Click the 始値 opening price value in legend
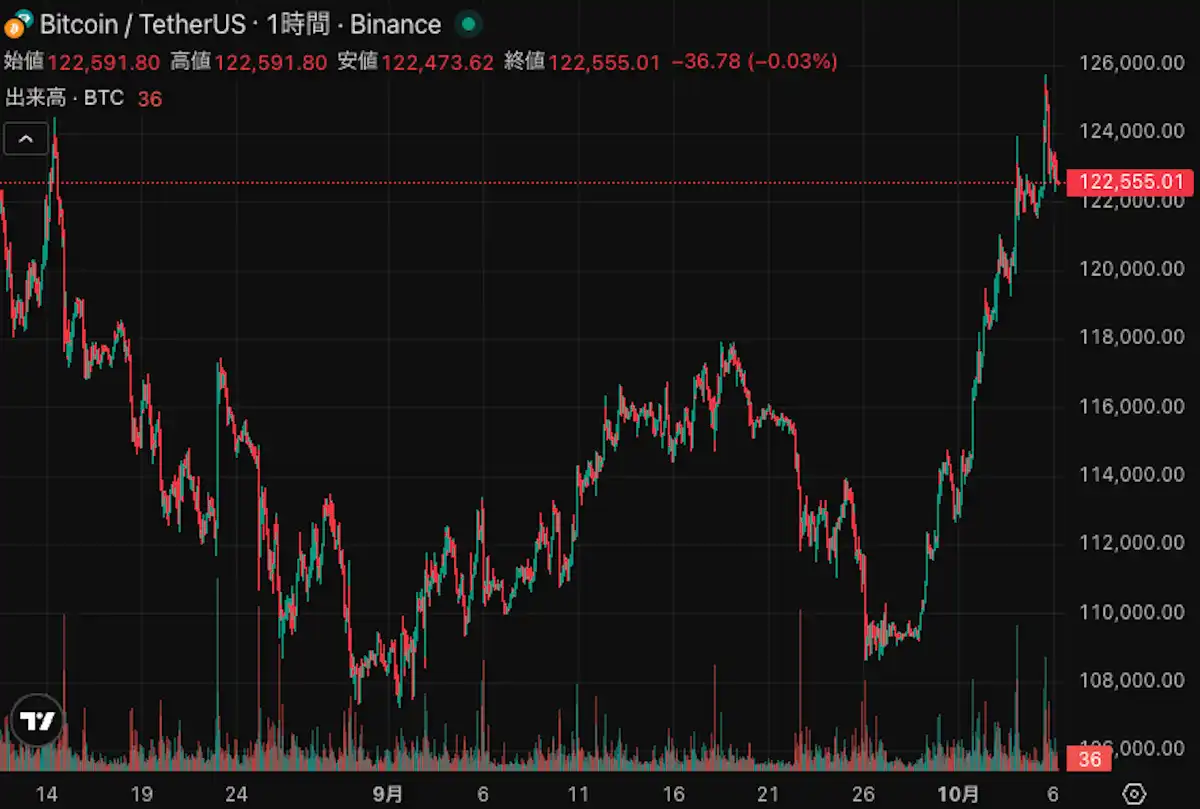Image resolution: width=1200 pixels, height=809 pixels. point(104,62)
